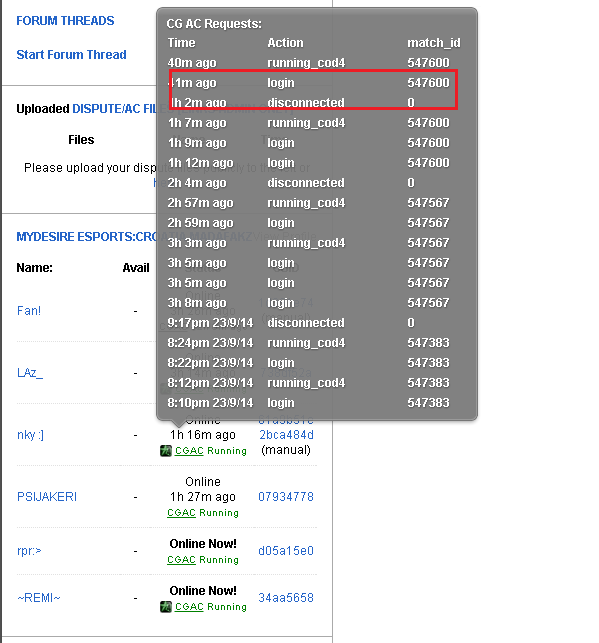
Task: Open player nky :] profile
Action: (30, 435)
